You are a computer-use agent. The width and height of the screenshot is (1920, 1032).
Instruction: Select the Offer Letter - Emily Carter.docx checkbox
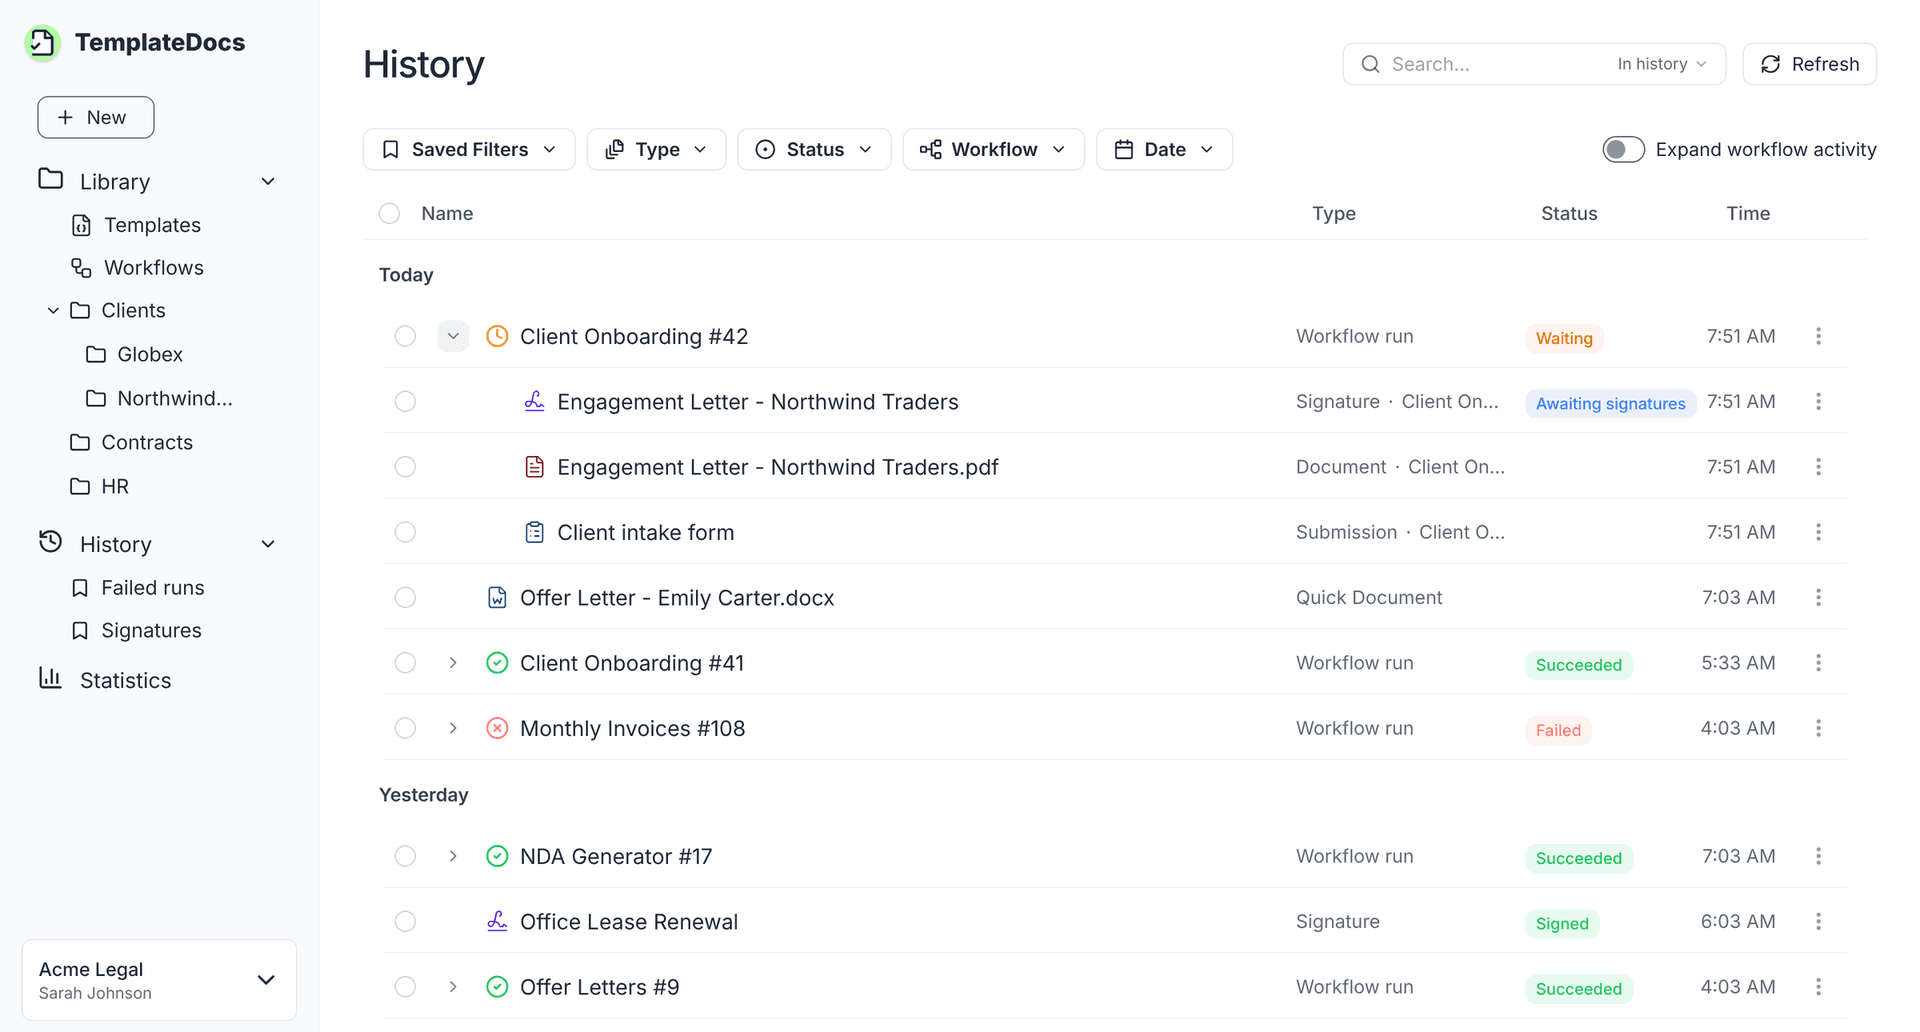pos(405,597)
